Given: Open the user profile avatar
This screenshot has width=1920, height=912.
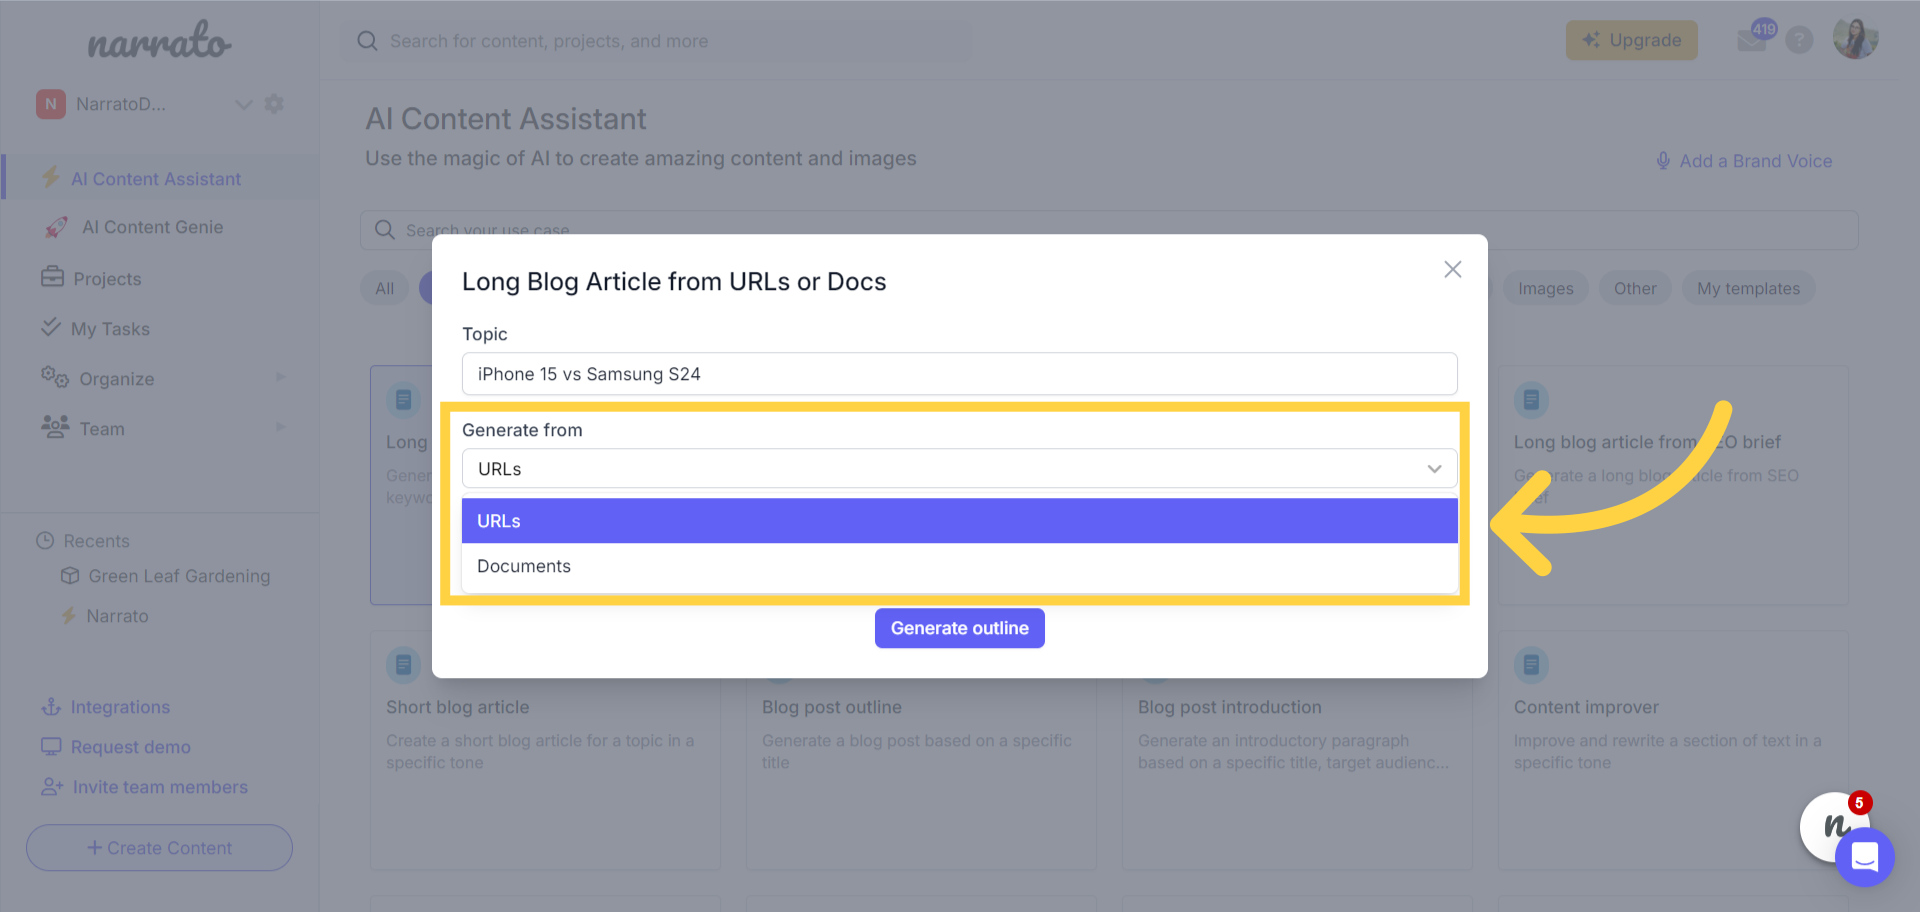Looking at the screenshot, I should click(x=1855, y=39).
